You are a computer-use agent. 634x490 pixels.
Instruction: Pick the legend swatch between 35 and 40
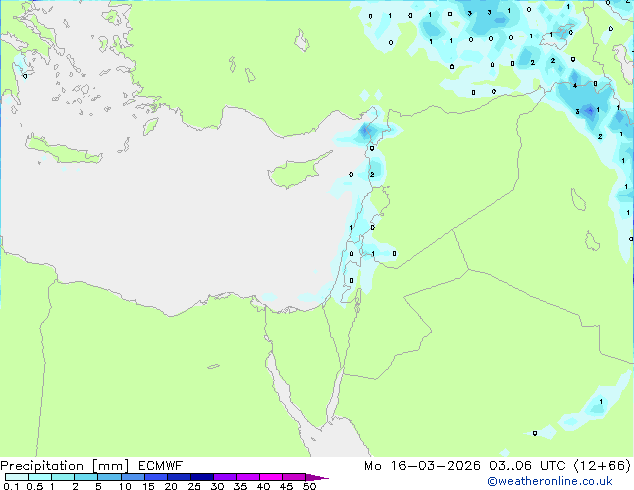click(247, 477)
